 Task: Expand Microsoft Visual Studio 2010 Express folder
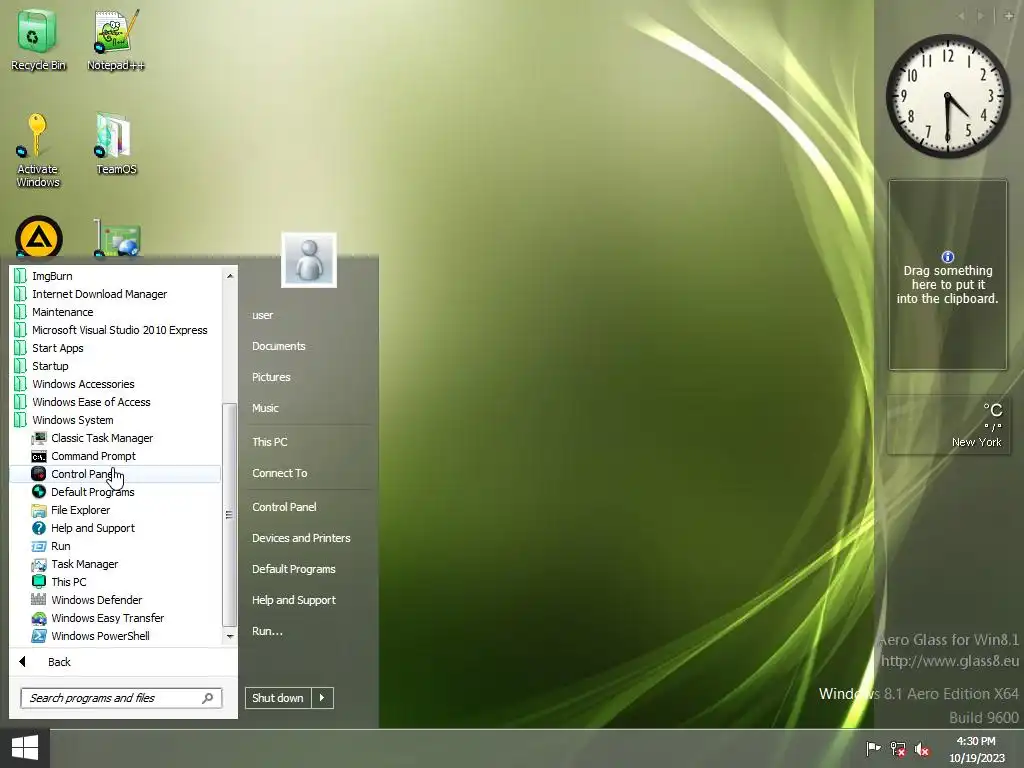[120, 330]
